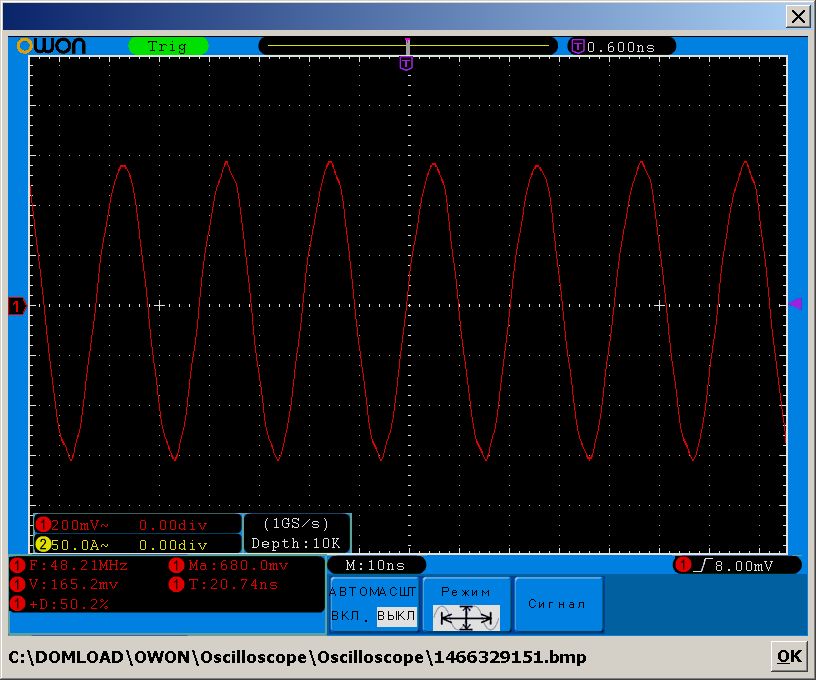The image size is (816, 680).
Task: Click the purple T trigger position marker
Action: (406, 63)
